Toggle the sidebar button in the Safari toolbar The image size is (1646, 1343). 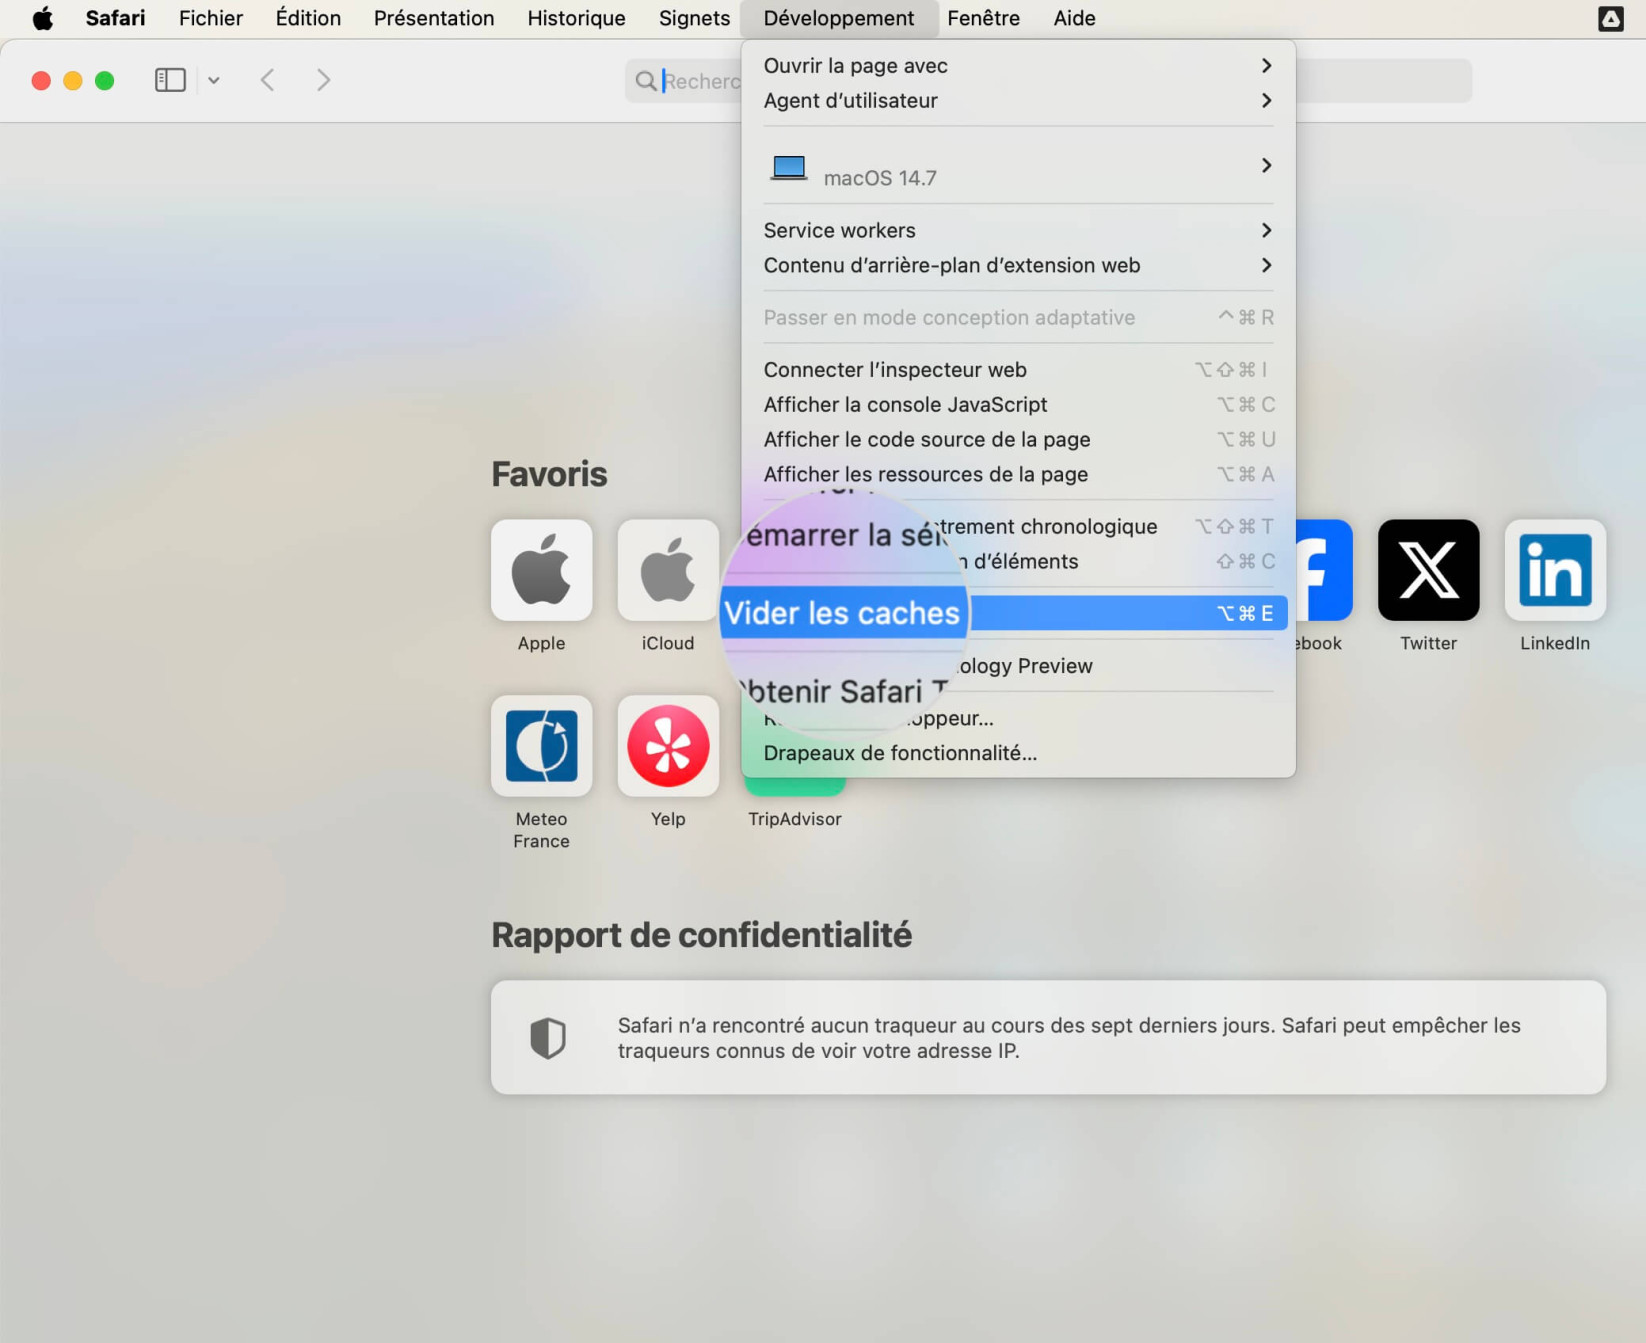pos(170,80)
